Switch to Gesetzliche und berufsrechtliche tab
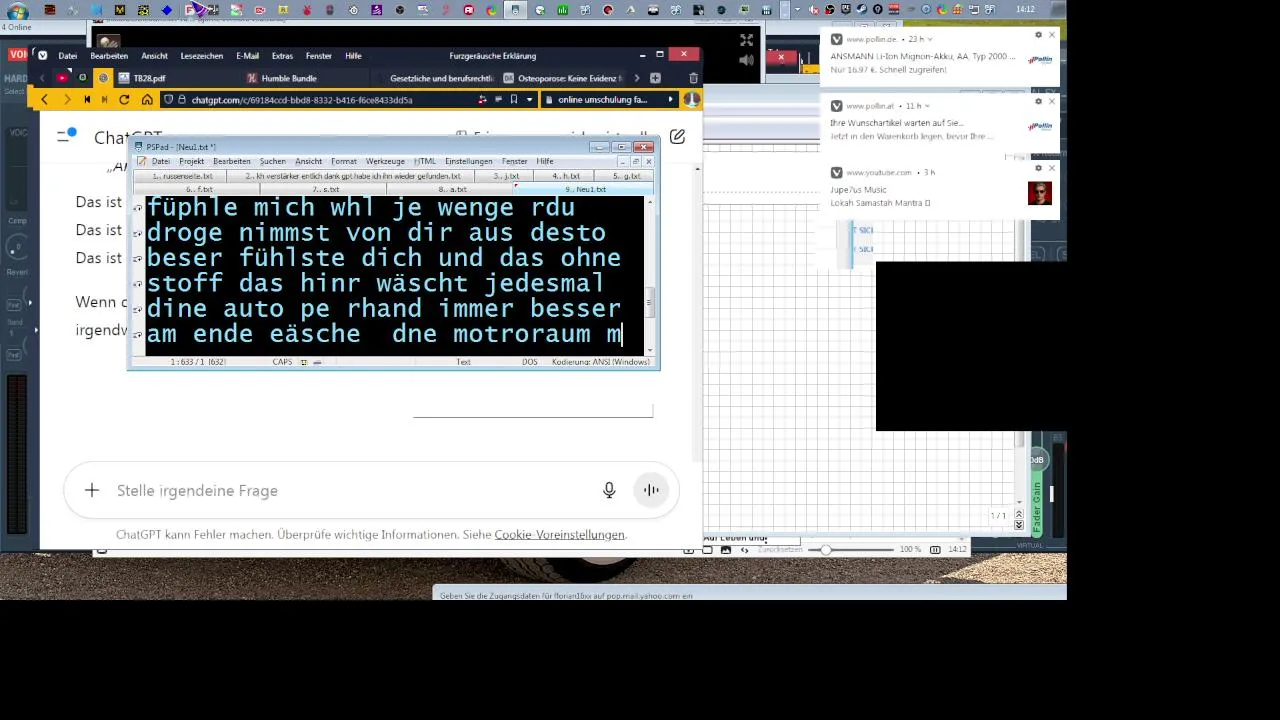 [x=435, y=78]
